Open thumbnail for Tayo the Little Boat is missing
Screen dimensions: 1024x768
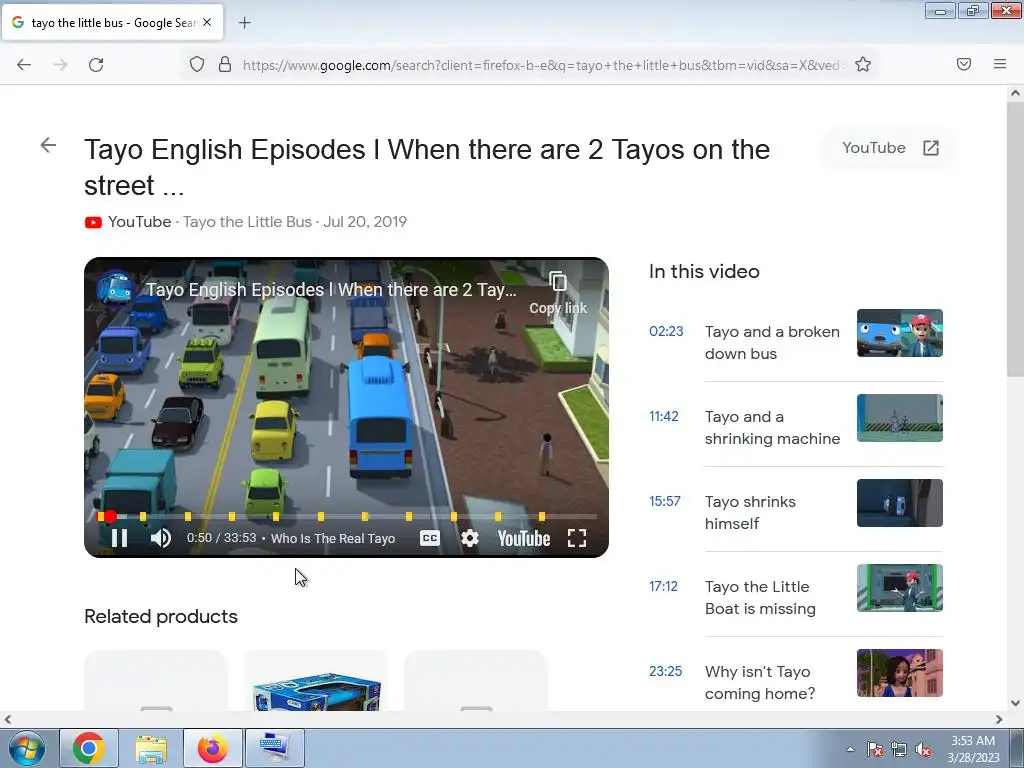900,588
